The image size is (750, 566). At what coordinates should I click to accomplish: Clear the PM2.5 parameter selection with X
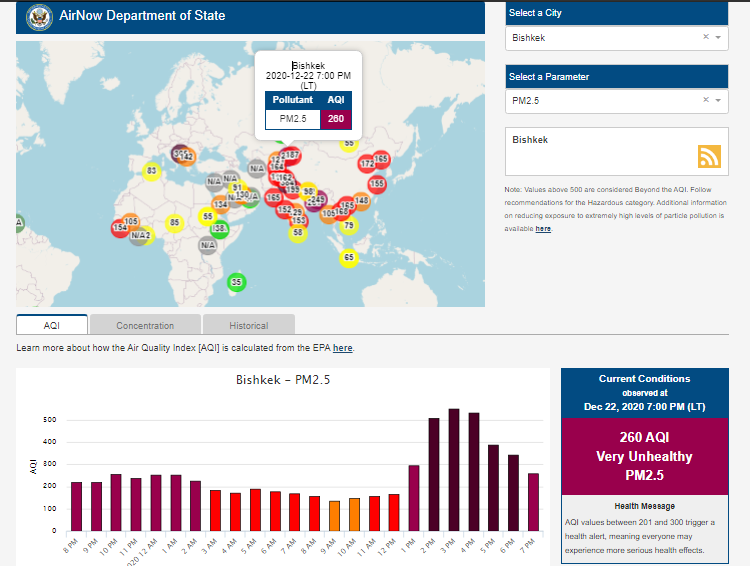(705, 100)
